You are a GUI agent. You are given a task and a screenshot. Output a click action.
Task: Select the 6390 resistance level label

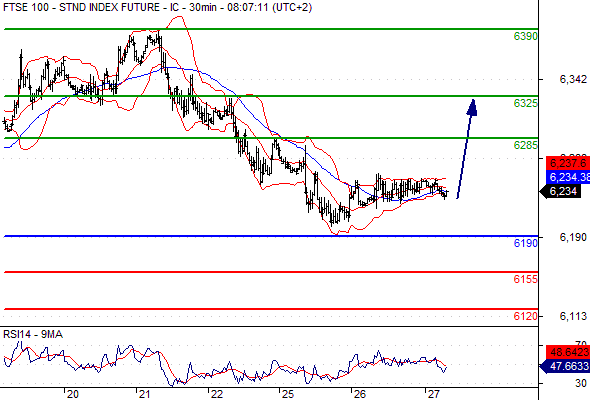526,37
